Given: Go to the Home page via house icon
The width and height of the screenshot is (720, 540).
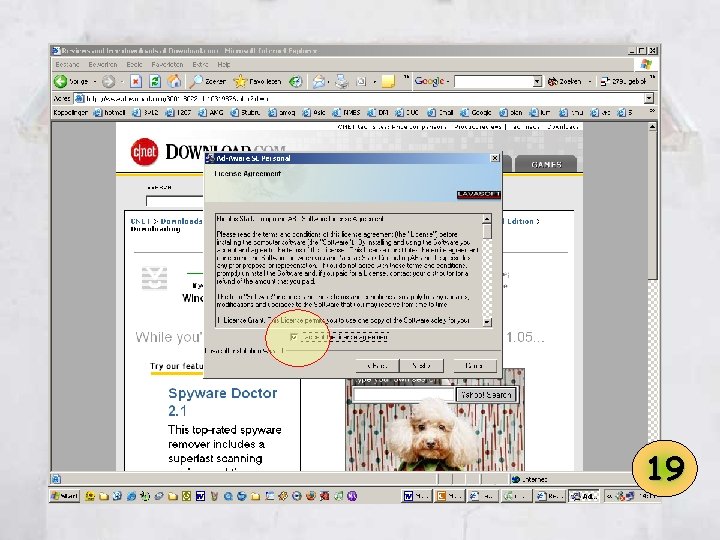Looking at the screenshot, I should pos(174,82).
